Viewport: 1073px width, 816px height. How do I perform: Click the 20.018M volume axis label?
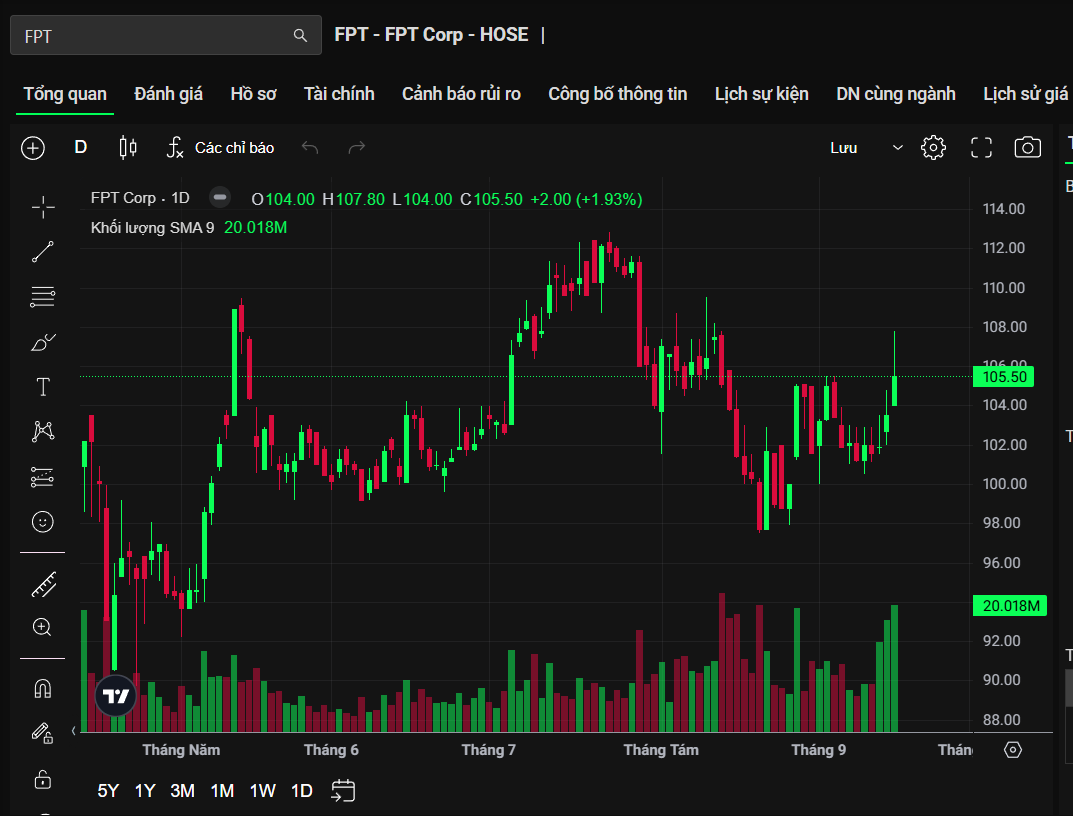(x=1010, y=606)
